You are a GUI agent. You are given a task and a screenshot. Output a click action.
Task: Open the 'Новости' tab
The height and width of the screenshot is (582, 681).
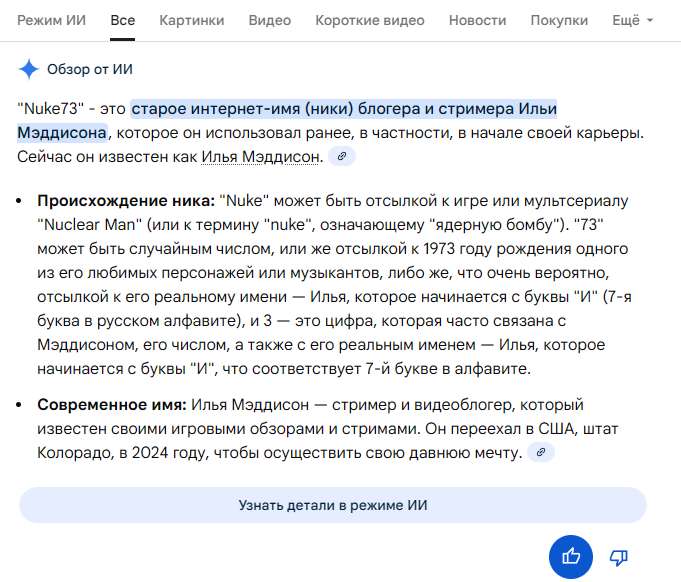point(477,20)
